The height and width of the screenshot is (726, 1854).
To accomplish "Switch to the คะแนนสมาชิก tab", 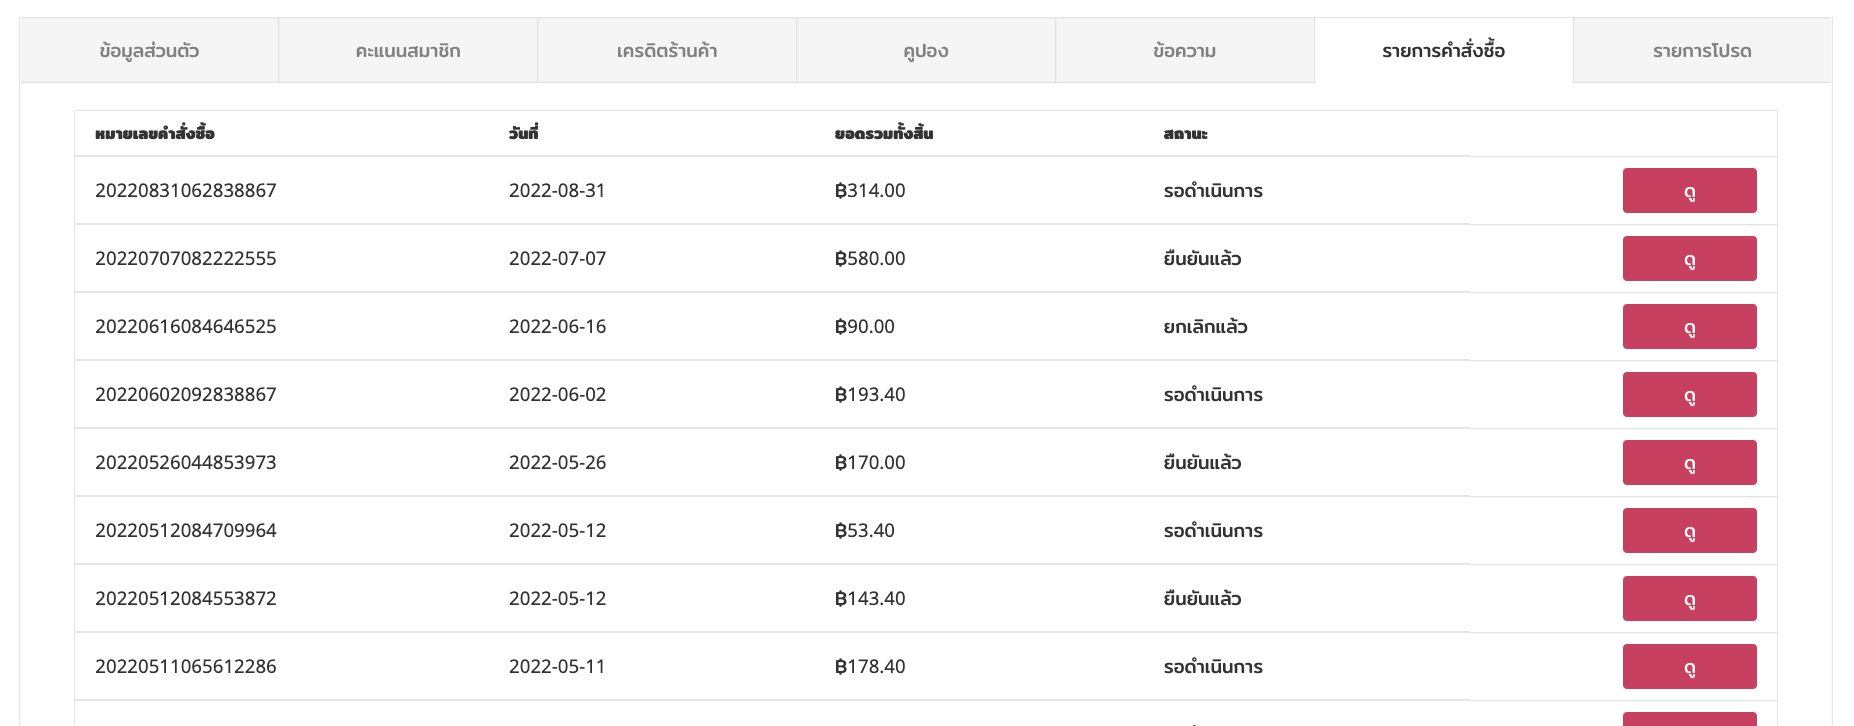I will point(408,50).
